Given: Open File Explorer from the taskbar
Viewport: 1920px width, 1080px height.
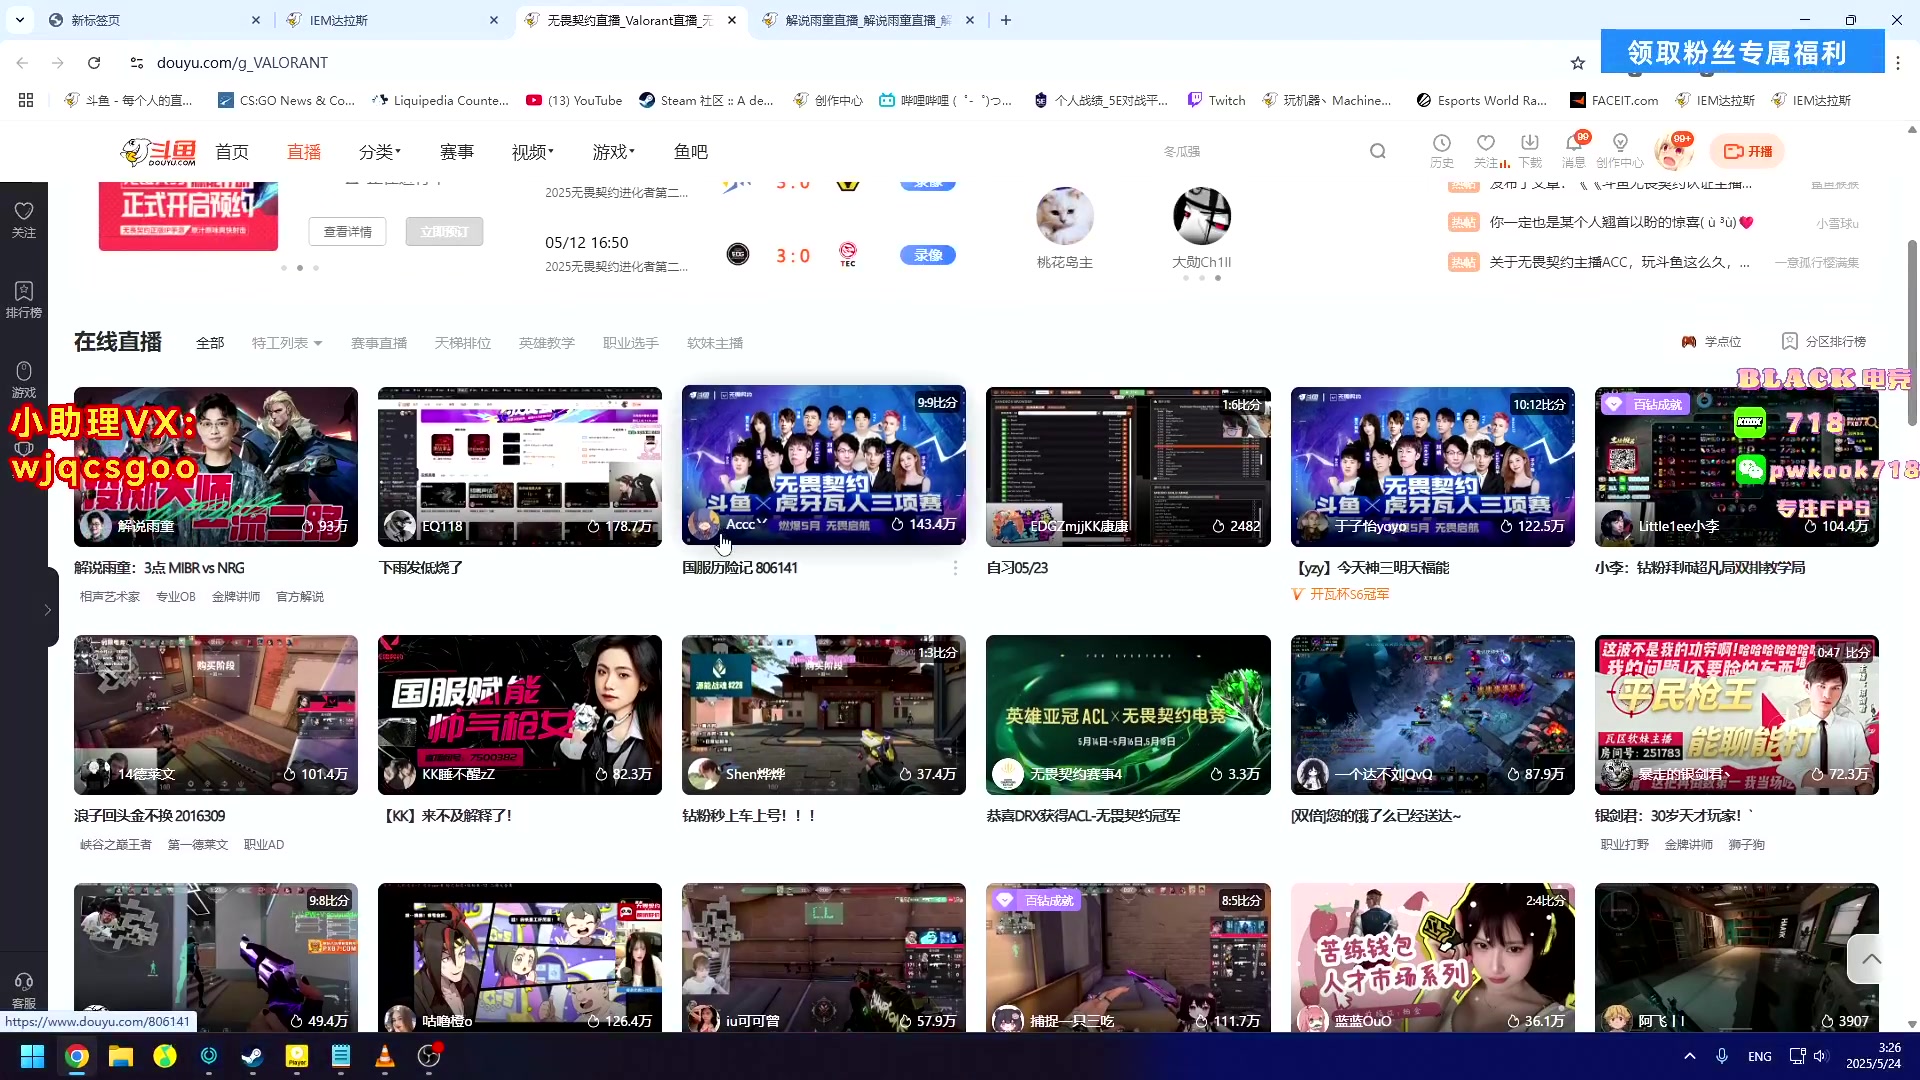Looking at the screenshot, I should tap(121, 1056).
